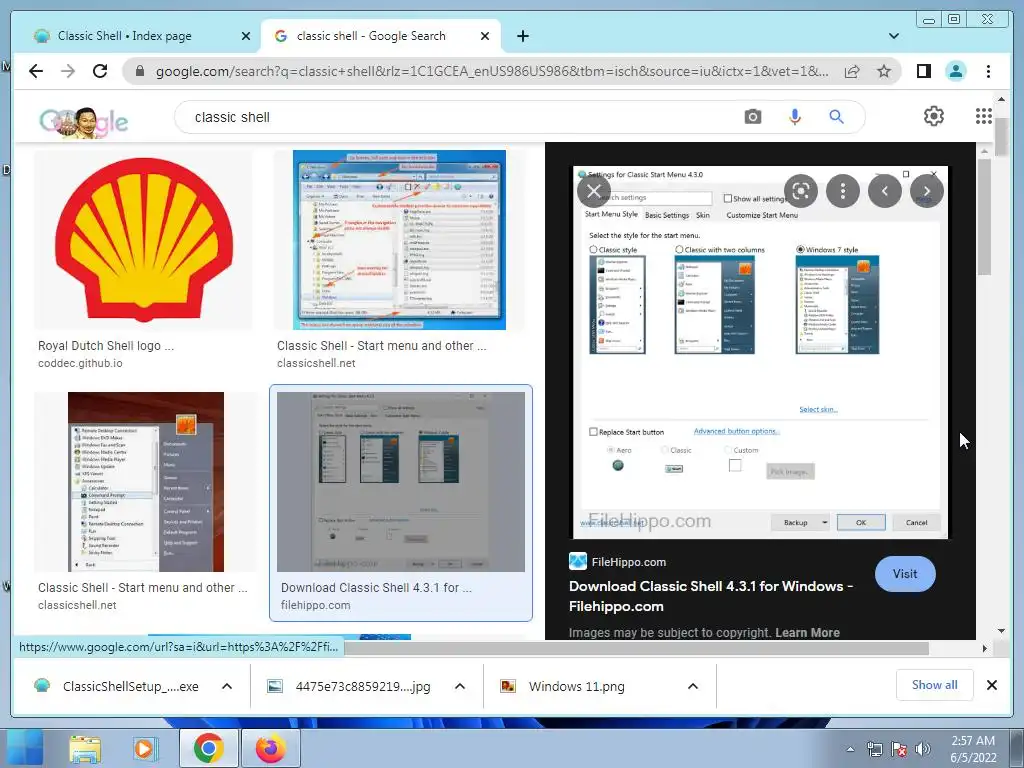
Task: Show hidden tray icons arrow
Action: click(850, 749)
